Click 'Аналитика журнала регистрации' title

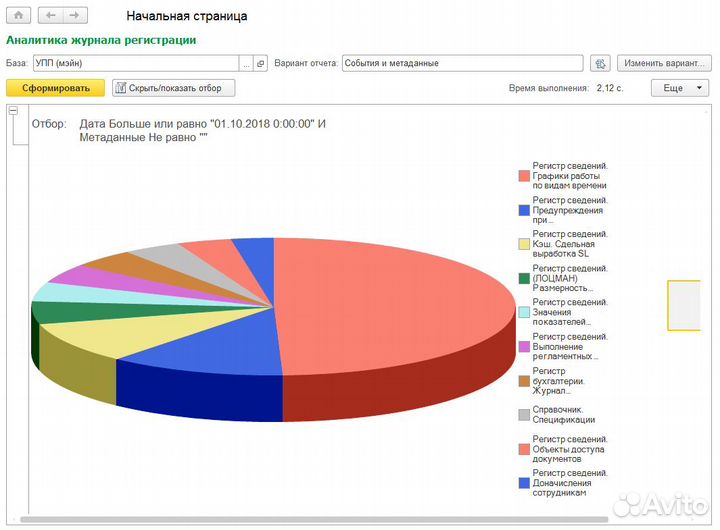(x=101, y=40)
